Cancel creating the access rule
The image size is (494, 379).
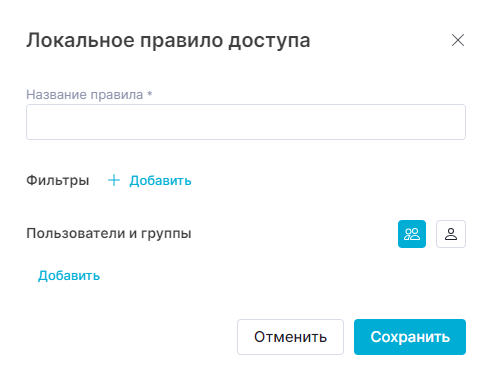coord(290,337)
